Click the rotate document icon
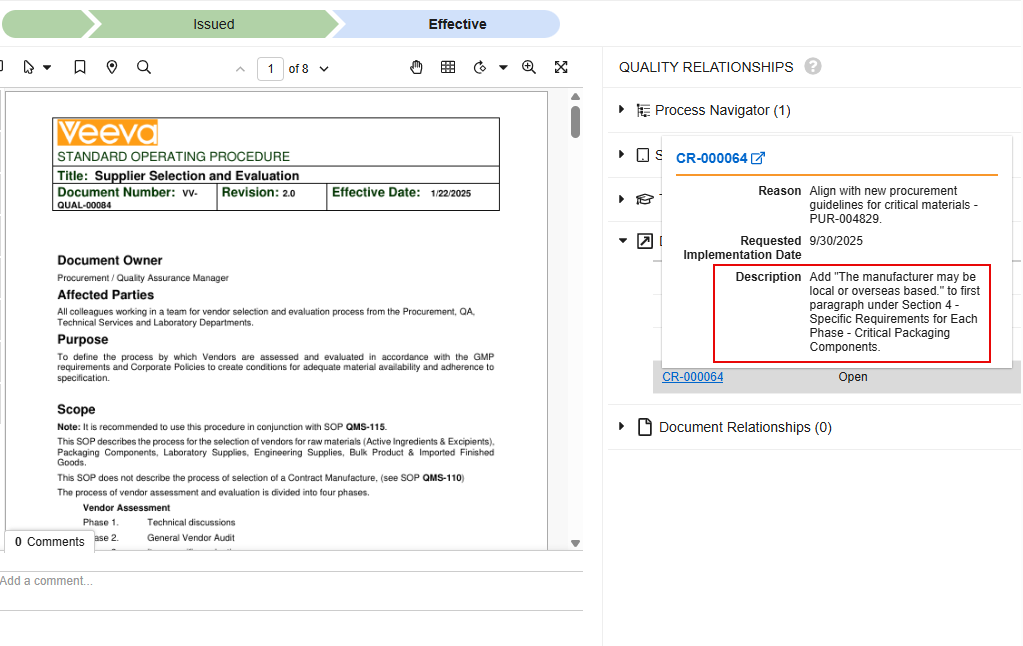Screen dimensions: 1023x646 click(x=480, y=67)
